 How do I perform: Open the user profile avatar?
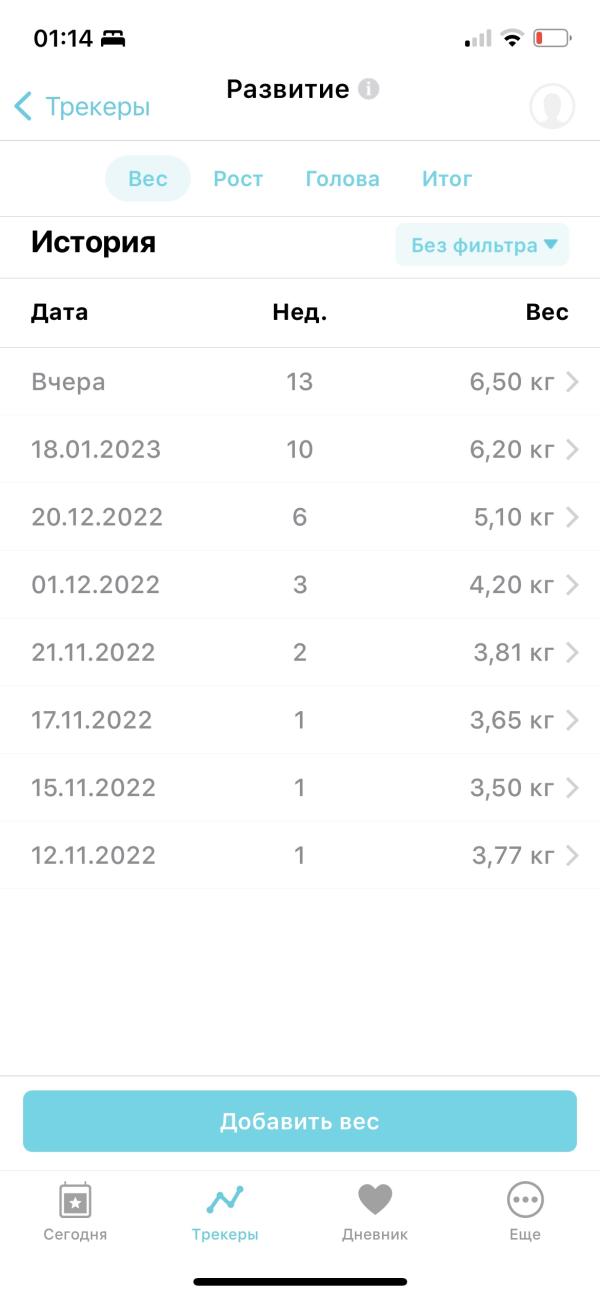coord(552,106)
